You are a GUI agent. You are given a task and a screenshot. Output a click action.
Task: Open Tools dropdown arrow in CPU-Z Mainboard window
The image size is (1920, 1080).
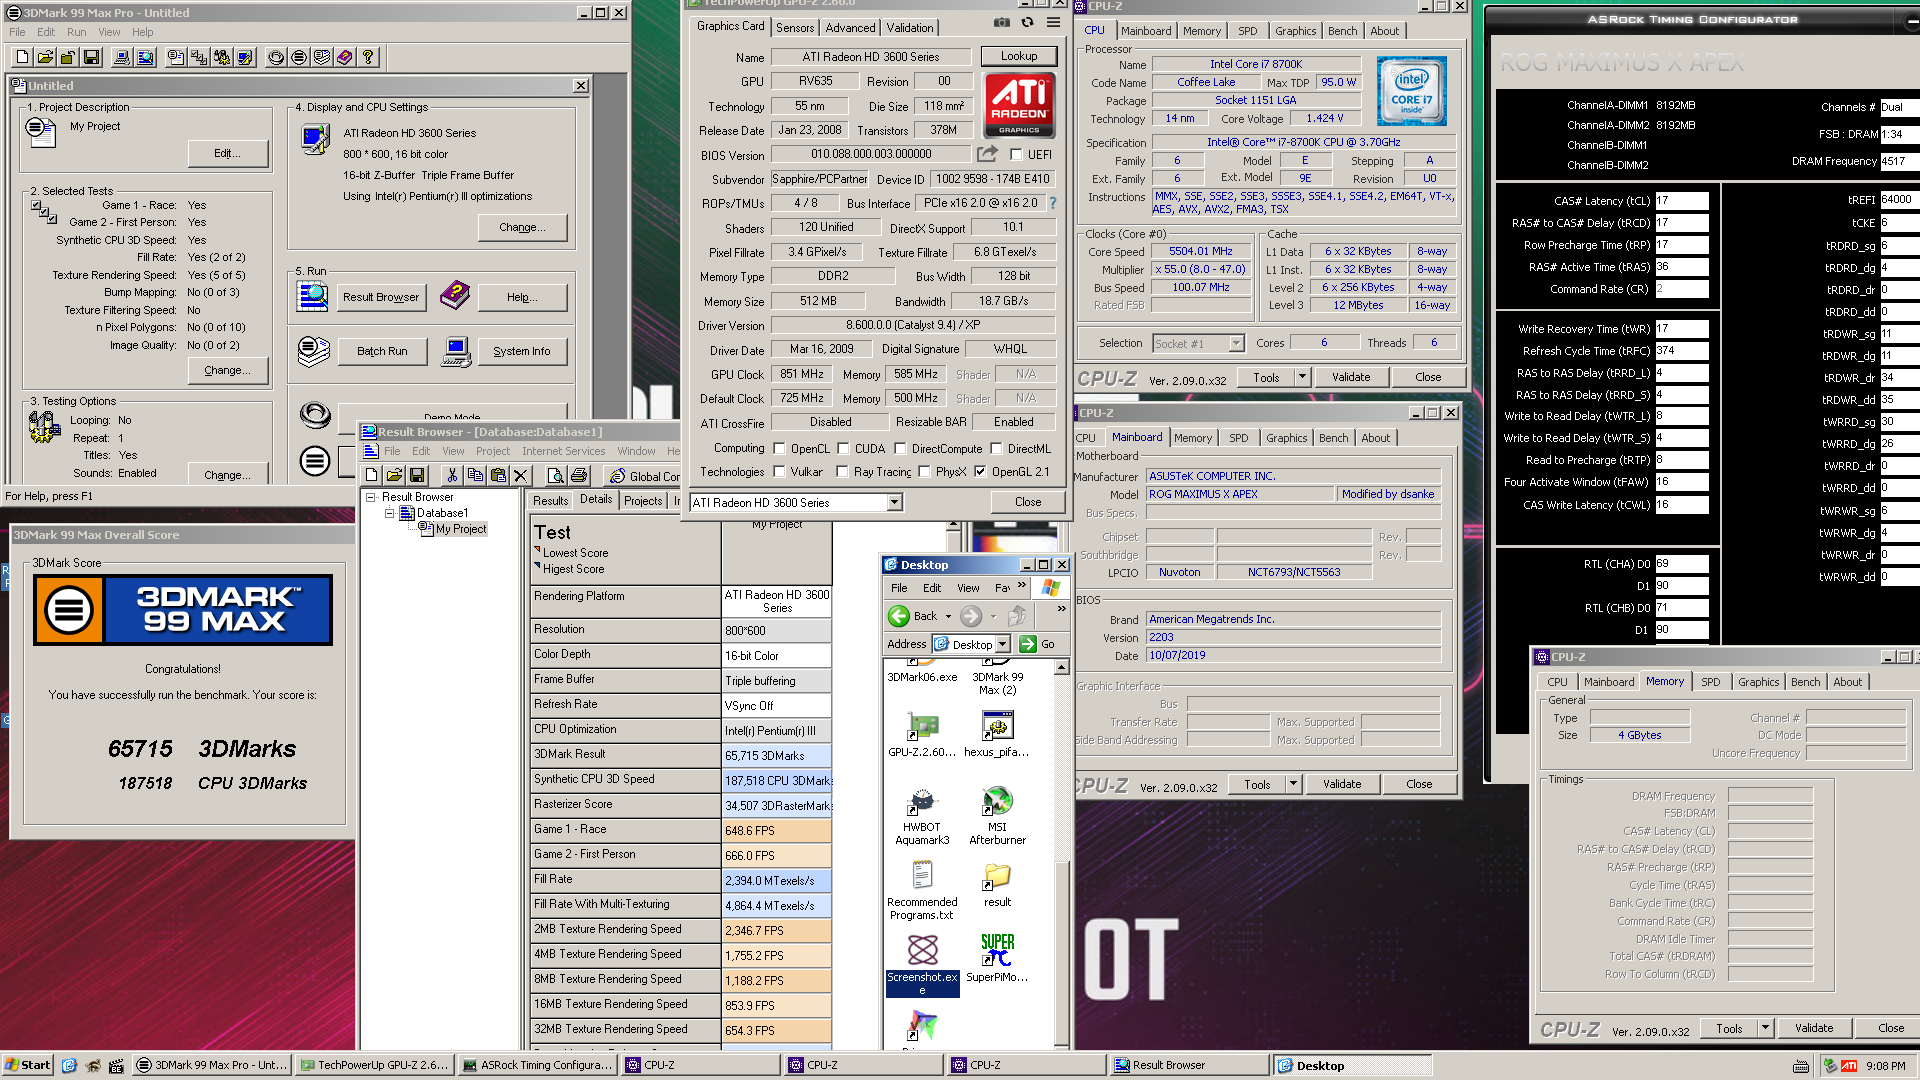click(1293, 784)
